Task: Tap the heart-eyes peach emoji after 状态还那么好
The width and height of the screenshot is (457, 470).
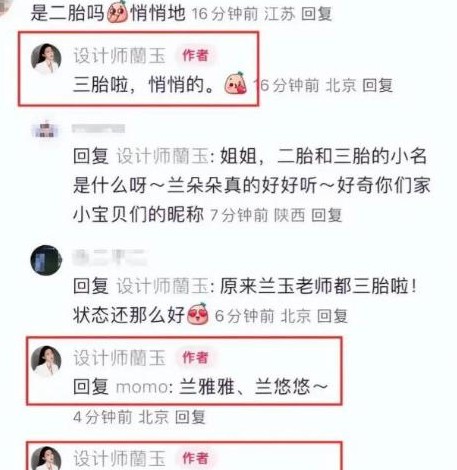Action: coord(198,314)
